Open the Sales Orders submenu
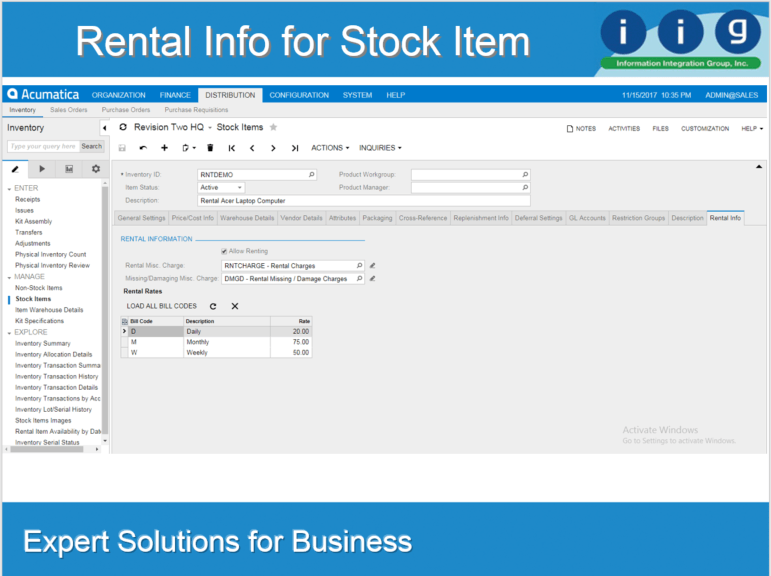This screenshot has height=576, width=771. 68,110
